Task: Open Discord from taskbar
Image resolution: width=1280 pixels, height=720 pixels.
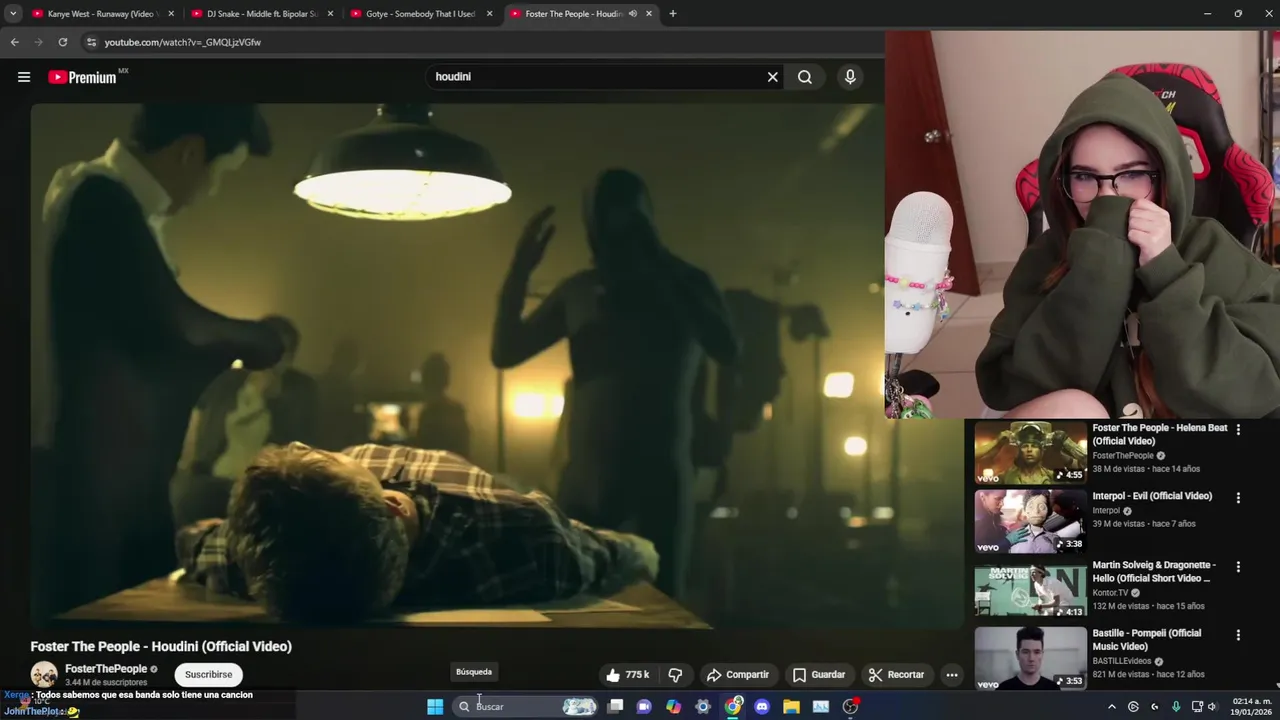Action: (x=762, y=707)
